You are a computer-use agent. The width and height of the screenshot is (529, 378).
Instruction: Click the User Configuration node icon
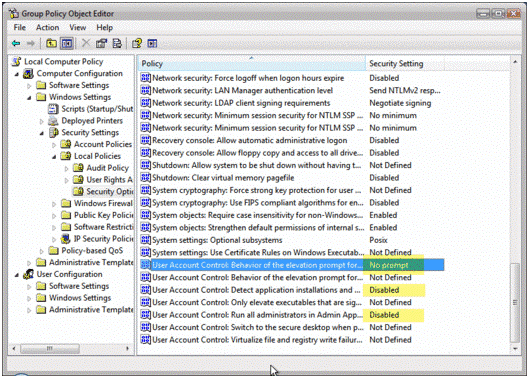(x=28, y=274)
